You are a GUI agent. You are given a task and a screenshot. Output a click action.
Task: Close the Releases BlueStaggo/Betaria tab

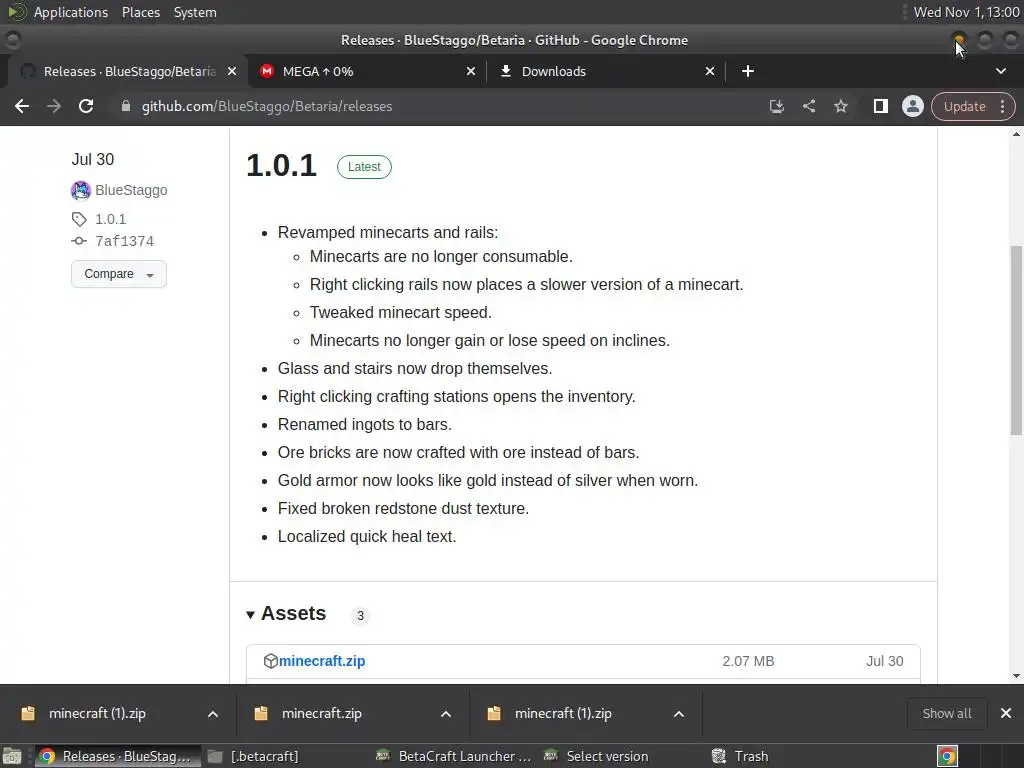pyautogui.click(x=232, y=71)
